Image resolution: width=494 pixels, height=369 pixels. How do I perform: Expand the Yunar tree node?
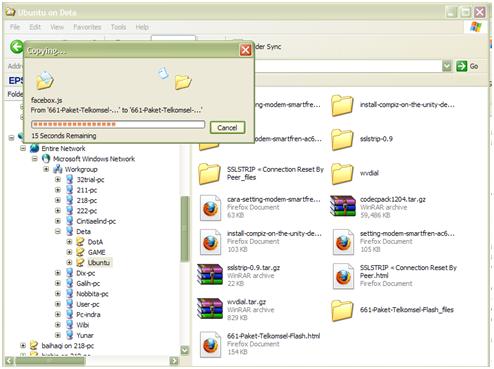[x=58, y=335]
